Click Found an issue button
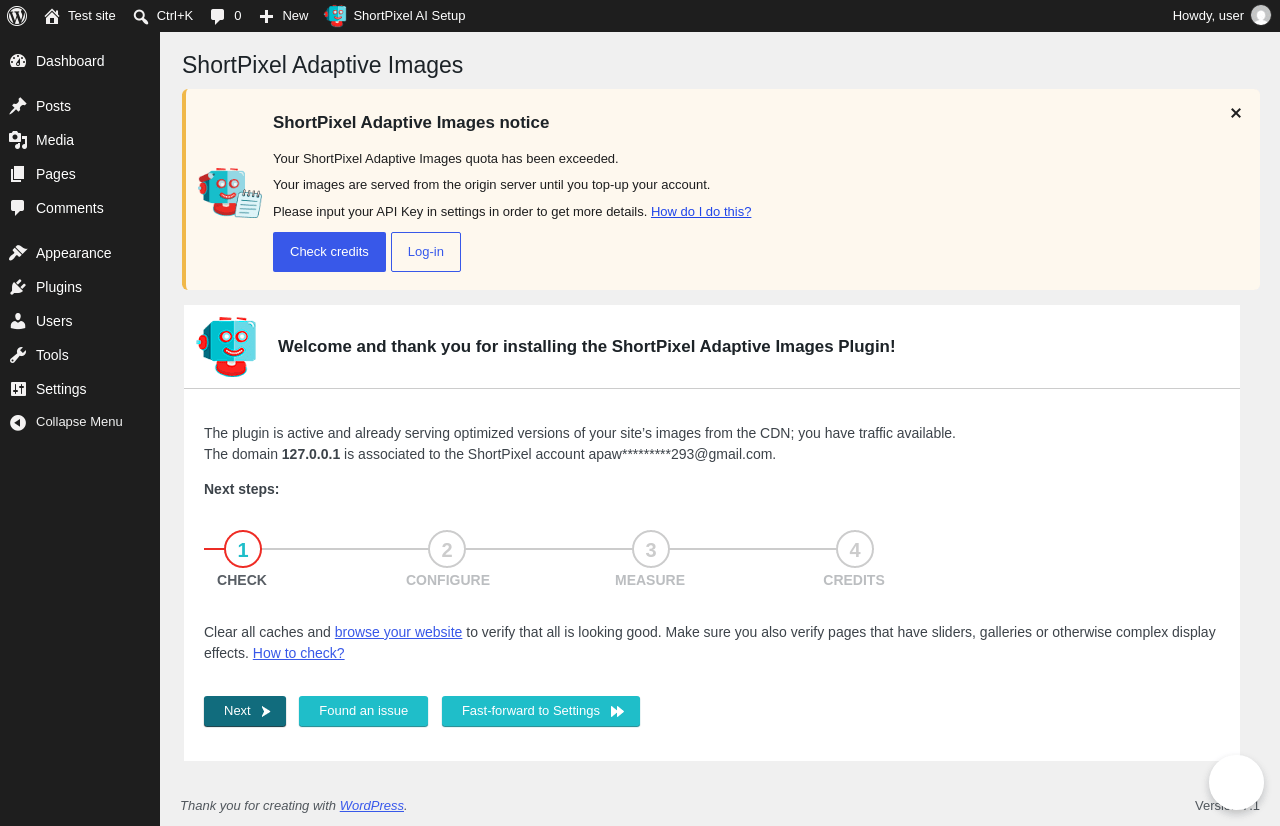Screen dimensions: 1280x826 [363, 711]
